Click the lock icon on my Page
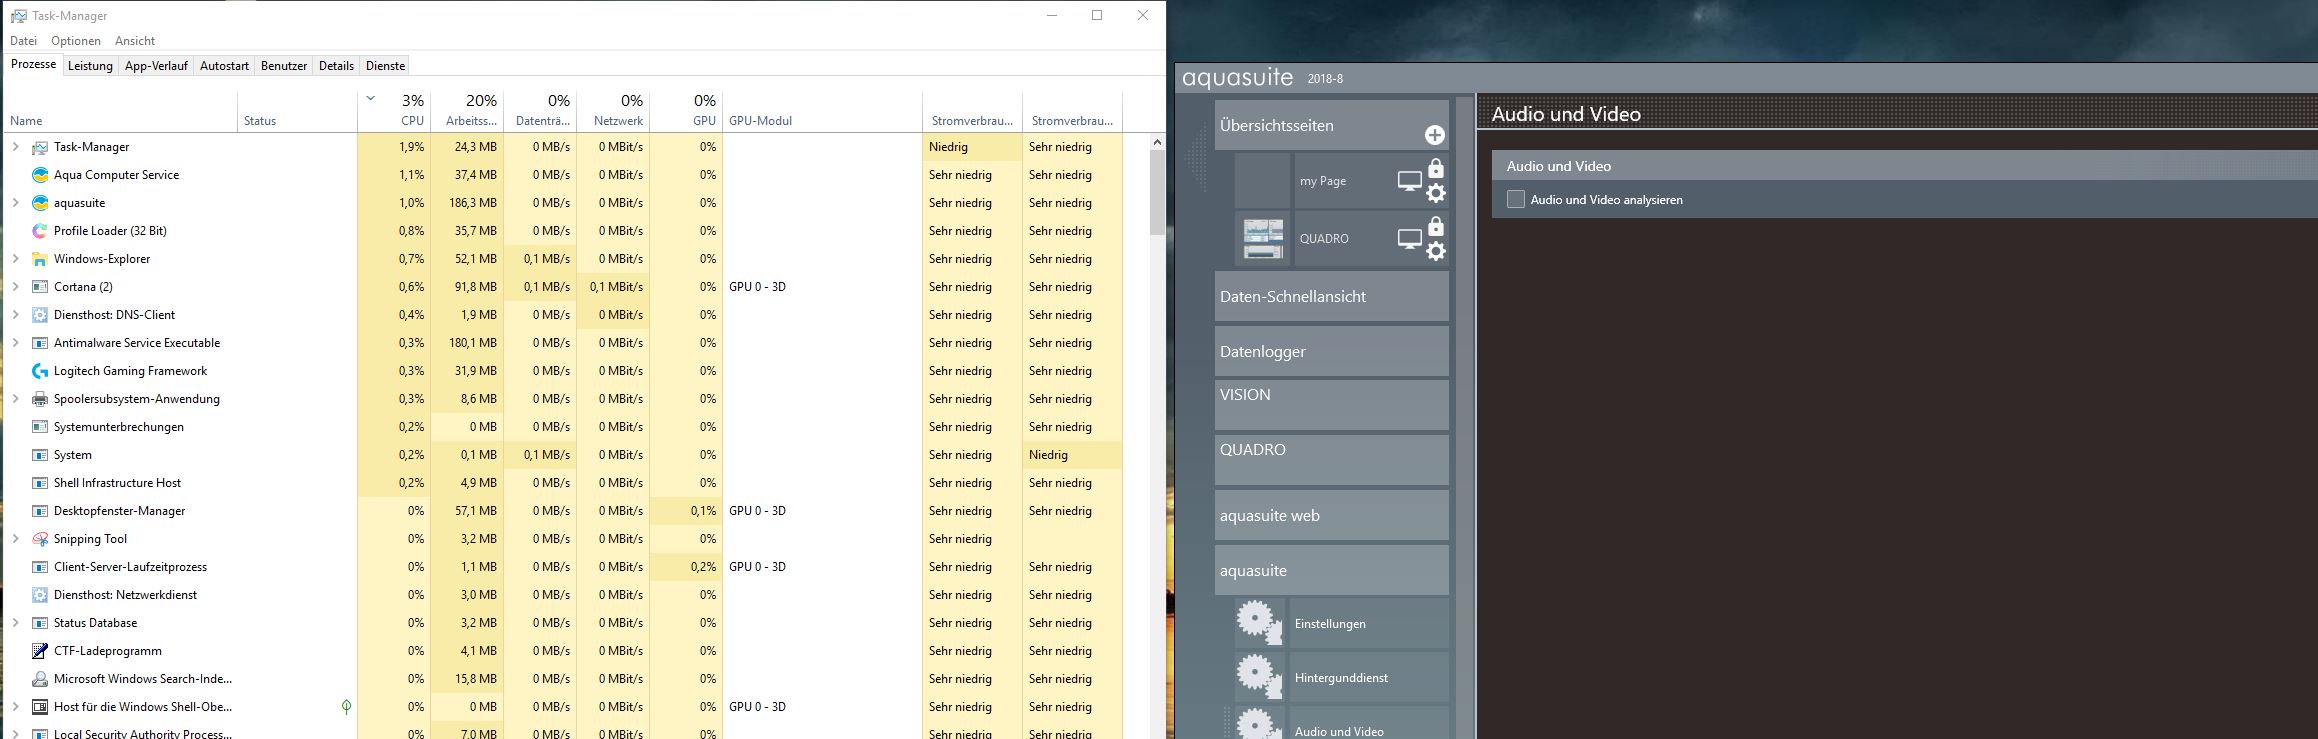 [x=1436, y=167]
